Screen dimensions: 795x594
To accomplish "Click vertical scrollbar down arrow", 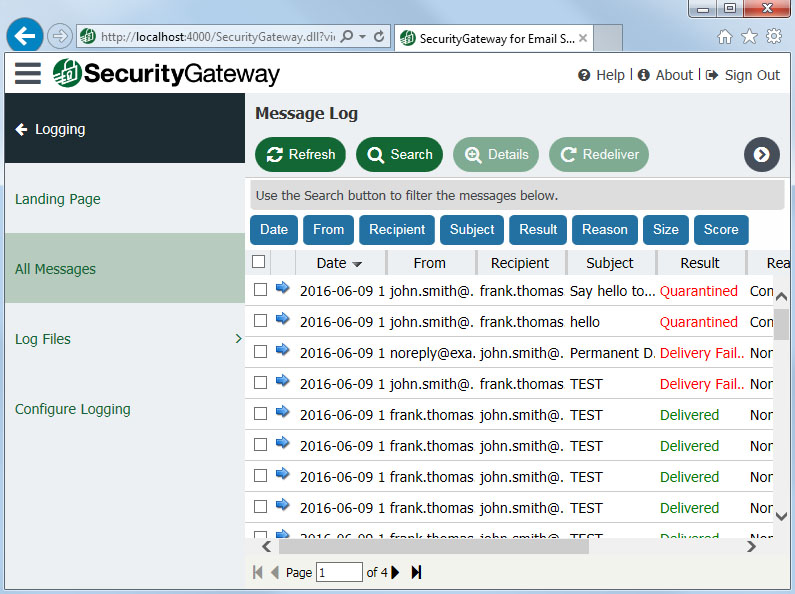I will pyautogui.click(x=782, y=516).
